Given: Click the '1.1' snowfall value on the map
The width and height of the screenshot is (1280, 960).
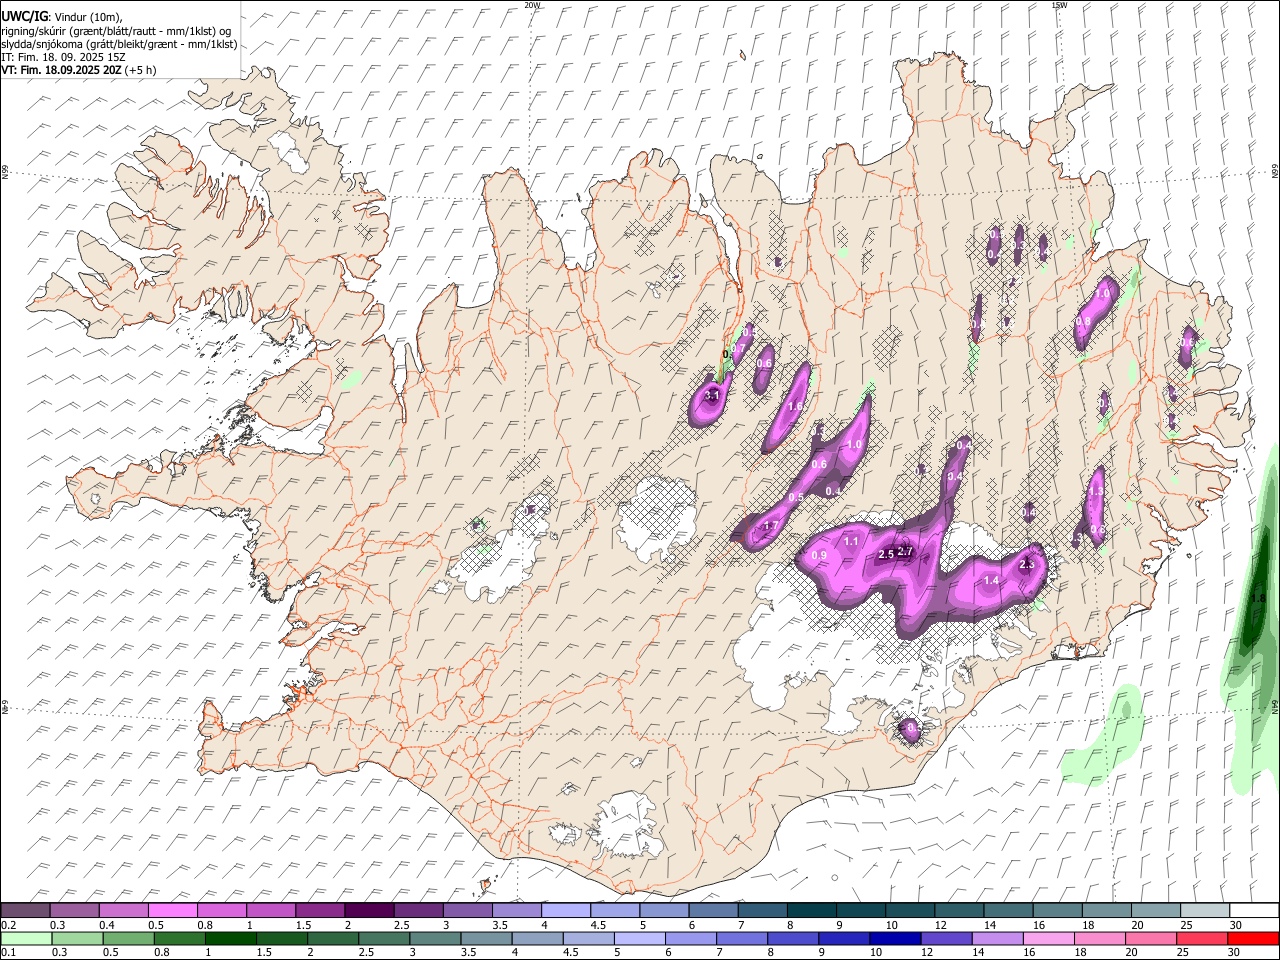Looking at the screenshot, I should point(851,541).
